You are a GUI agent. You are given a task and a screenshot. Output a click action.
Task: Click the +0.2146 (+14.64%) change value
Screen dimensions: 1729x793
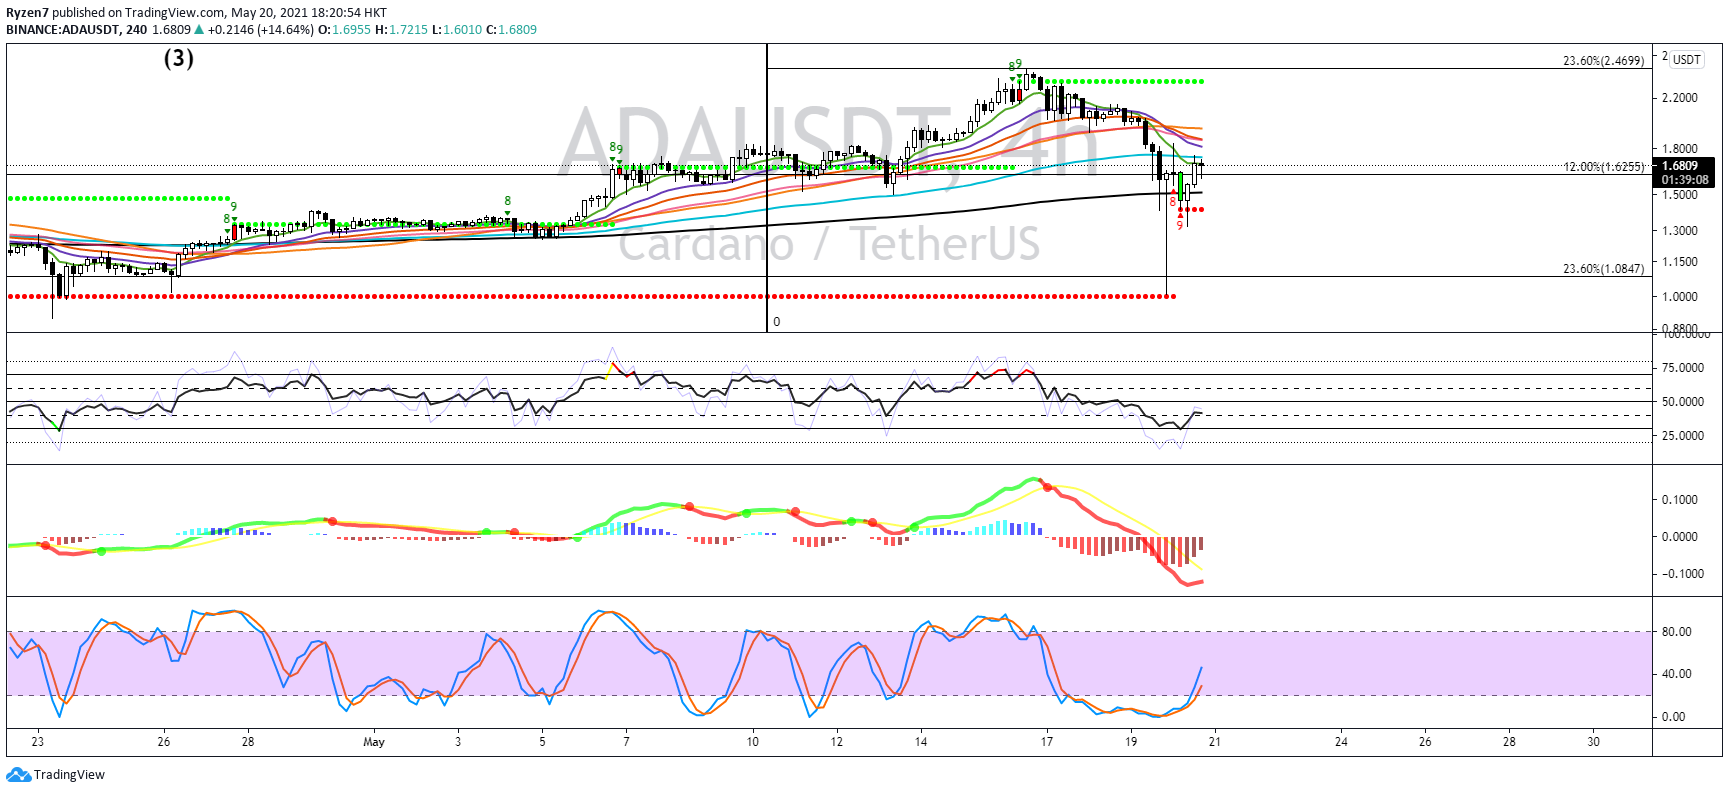[x=261, y=30]
